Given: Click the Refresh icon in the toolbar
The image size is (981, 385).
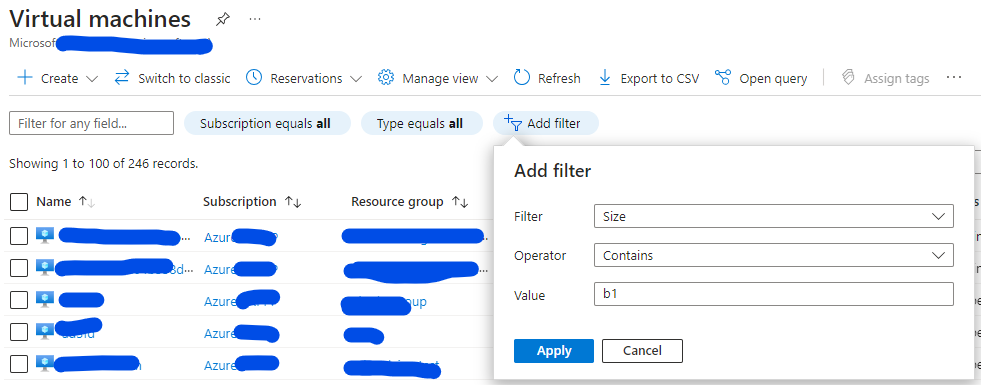Looking at the screenshot, I should click(522, 78).
